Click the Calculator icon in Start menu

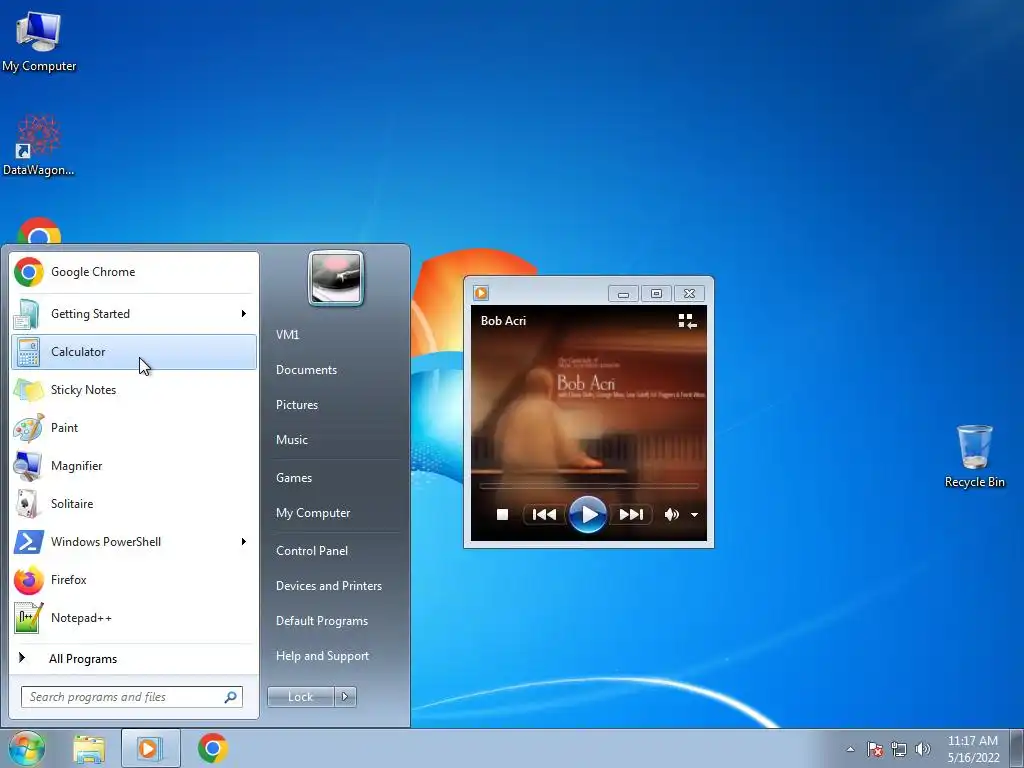(27, 353)
